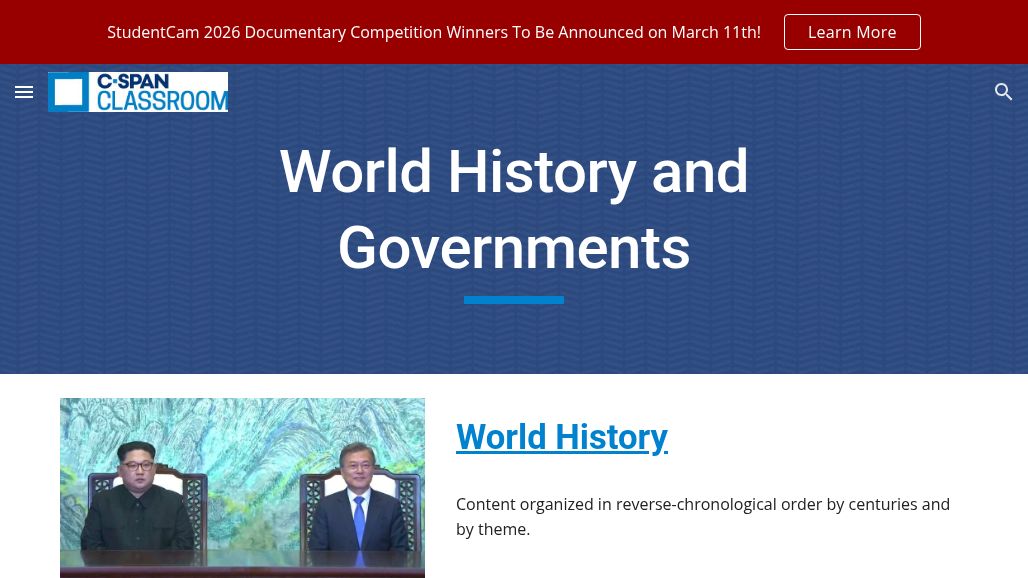
Task: Activate the search tool top right
Action: tap(1004, 92)
